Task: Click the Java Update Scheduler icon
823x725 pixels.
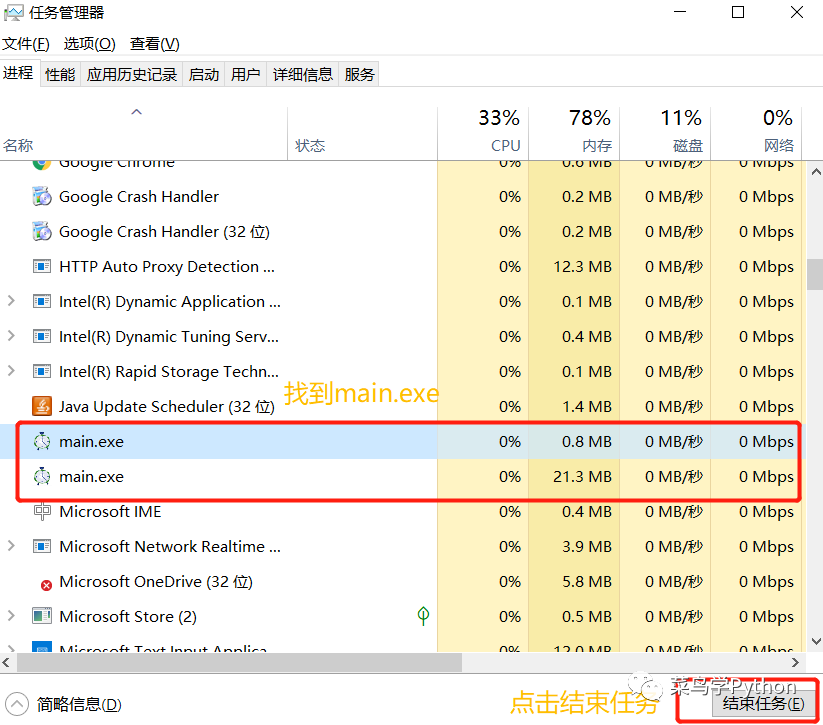Action: coord(42,406)
